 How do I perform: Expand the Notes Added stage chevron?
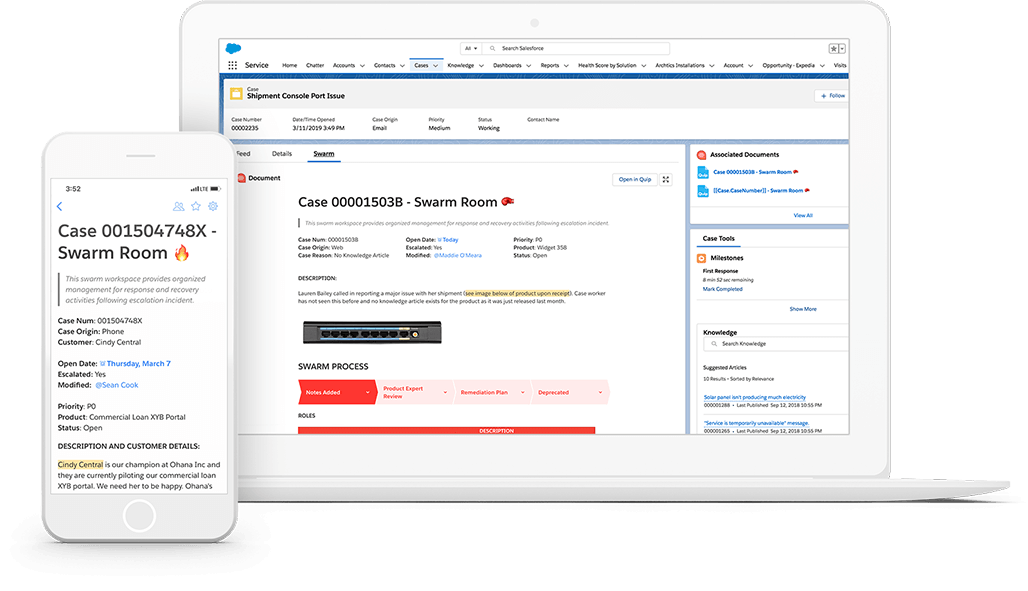point(369,392)
